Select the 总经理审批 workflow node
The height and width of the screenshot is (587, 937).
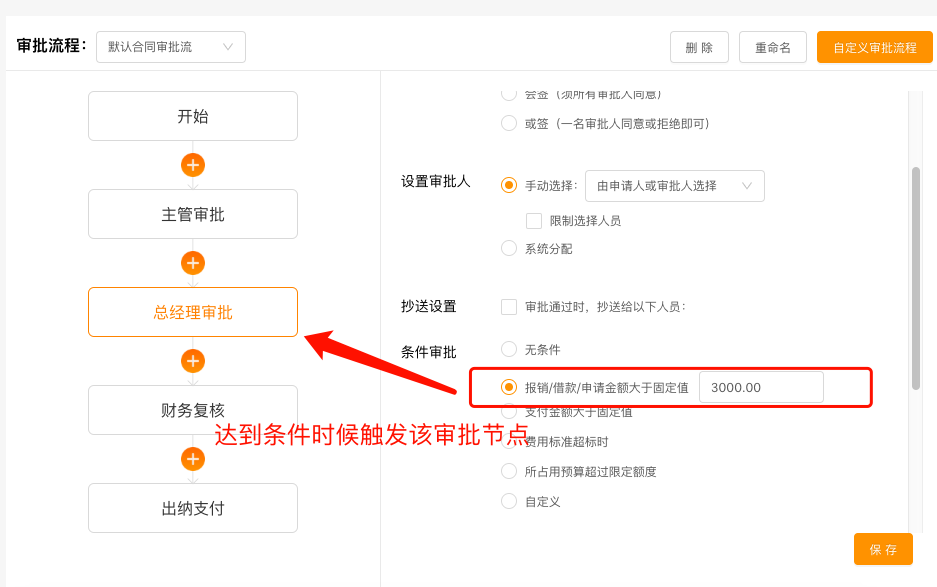192,311
